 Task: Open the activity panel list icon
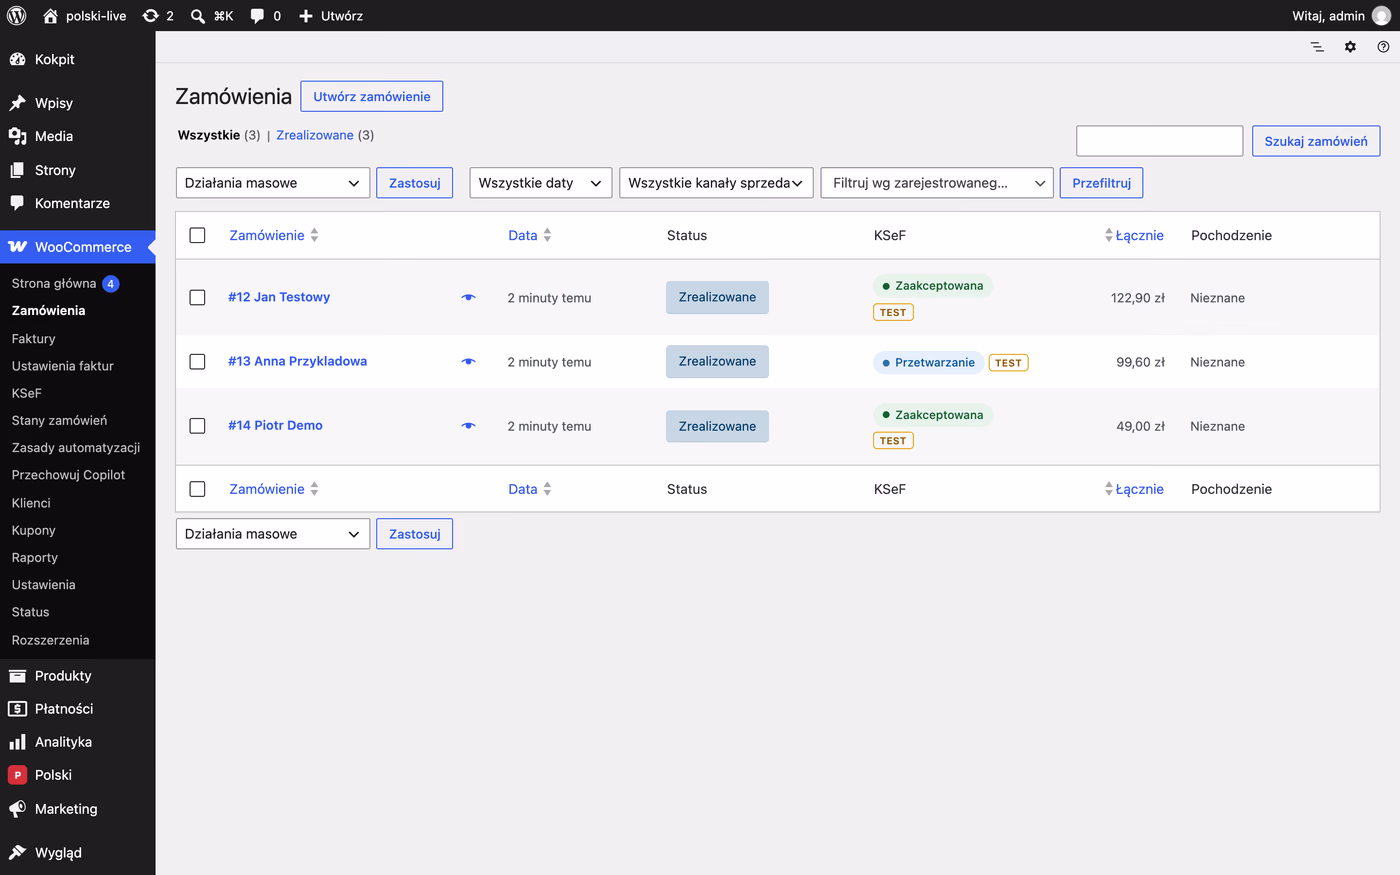pos(1317,47)
